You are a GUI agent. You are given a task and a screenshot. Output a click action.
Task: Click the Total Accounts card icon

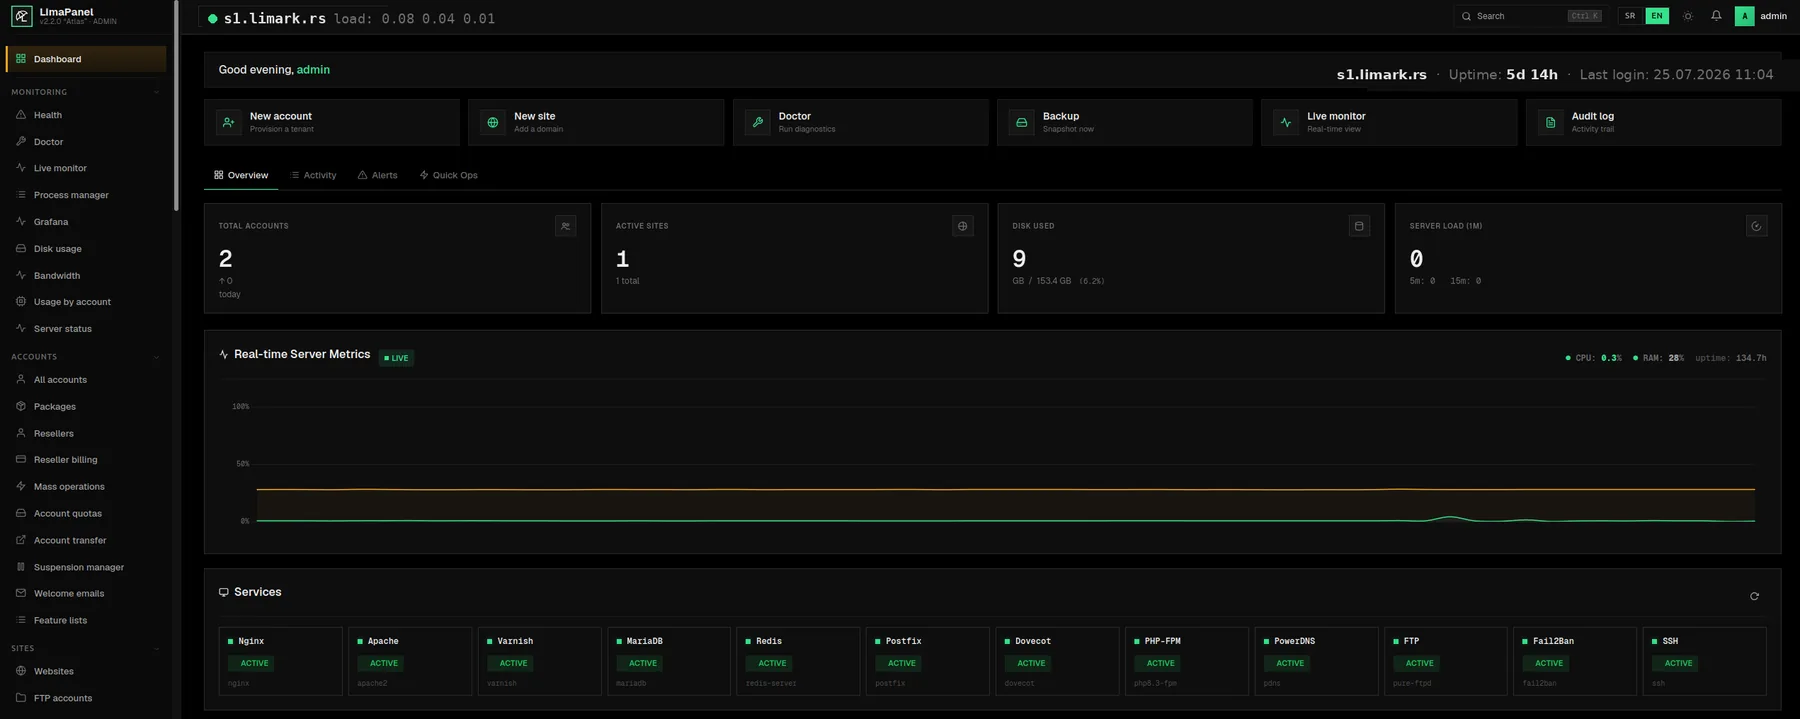(x=566, y=226)
